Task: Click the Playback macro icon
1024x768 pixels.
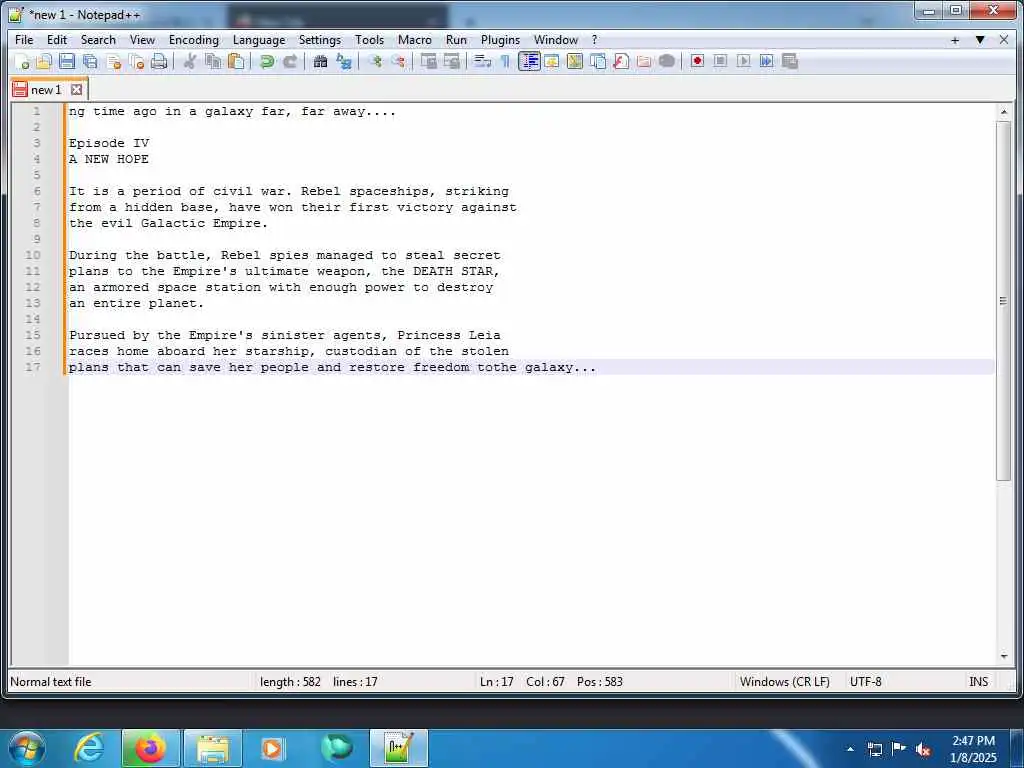Action: click(x=743, y=61)
